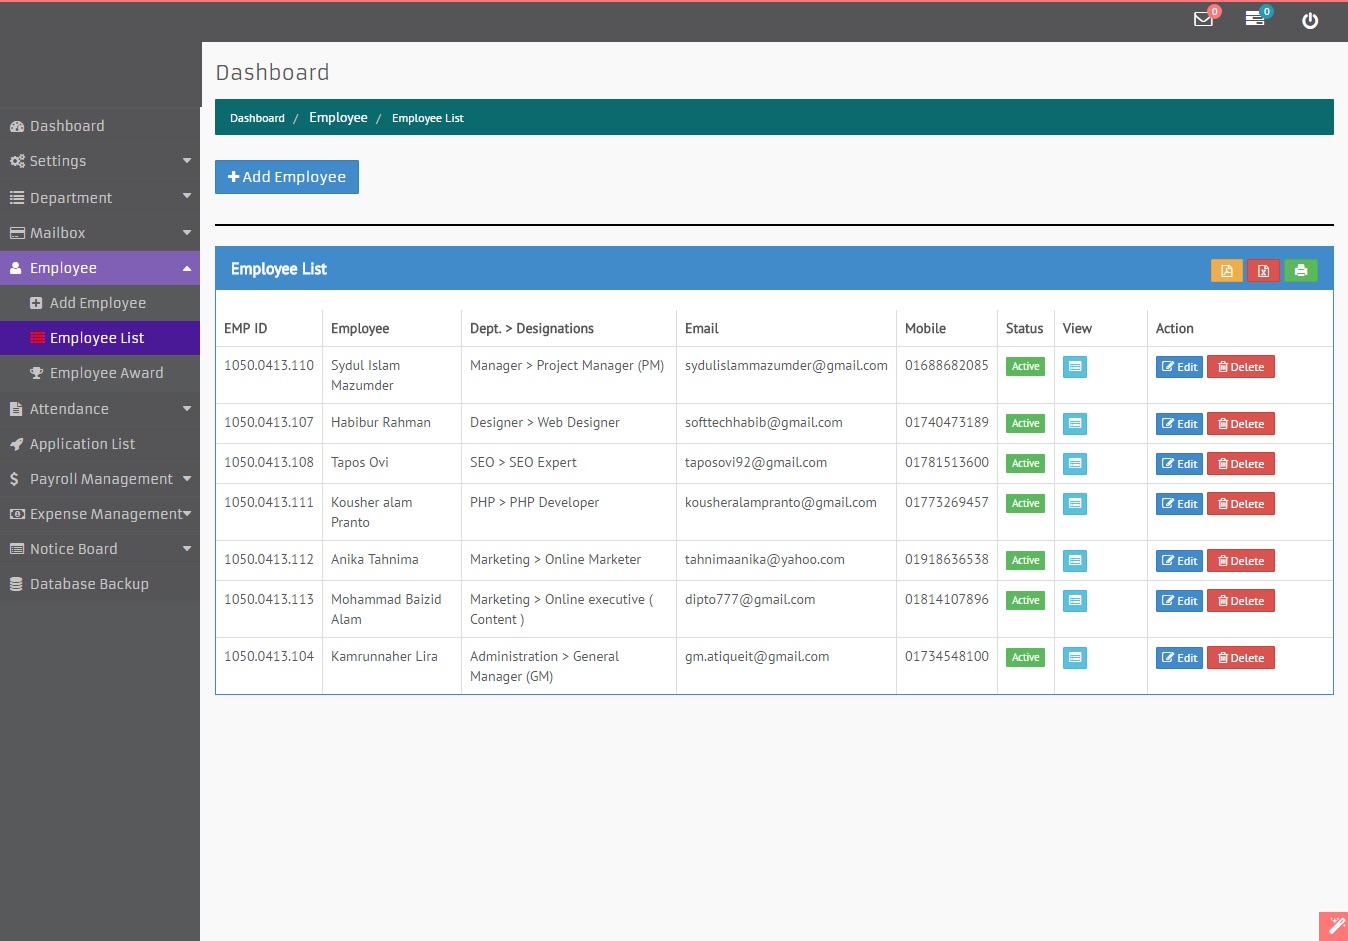
Task: Click email tahnimaanika@yahoo.com
Action: point(765,559)
